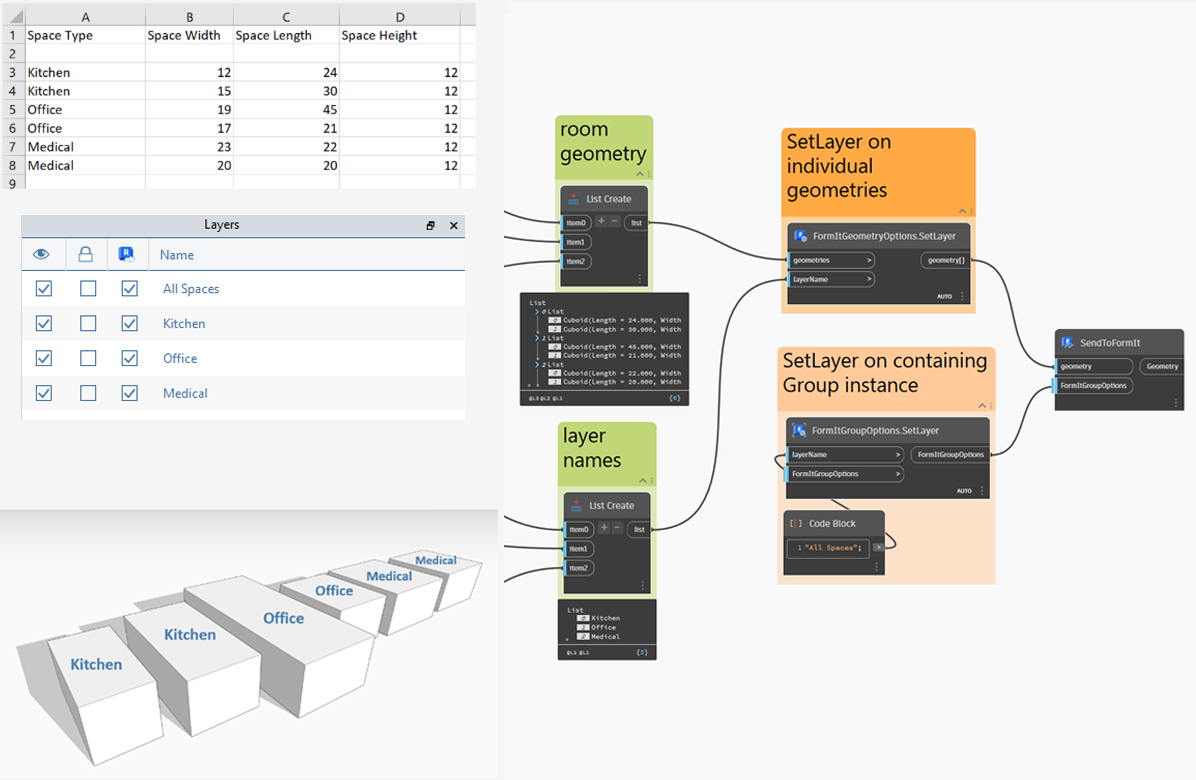Click the FormItGeometryOptions.SetLayer node icon
Image resolution: width=1196 pixels, height=780 pixels.
click(800, 236)
